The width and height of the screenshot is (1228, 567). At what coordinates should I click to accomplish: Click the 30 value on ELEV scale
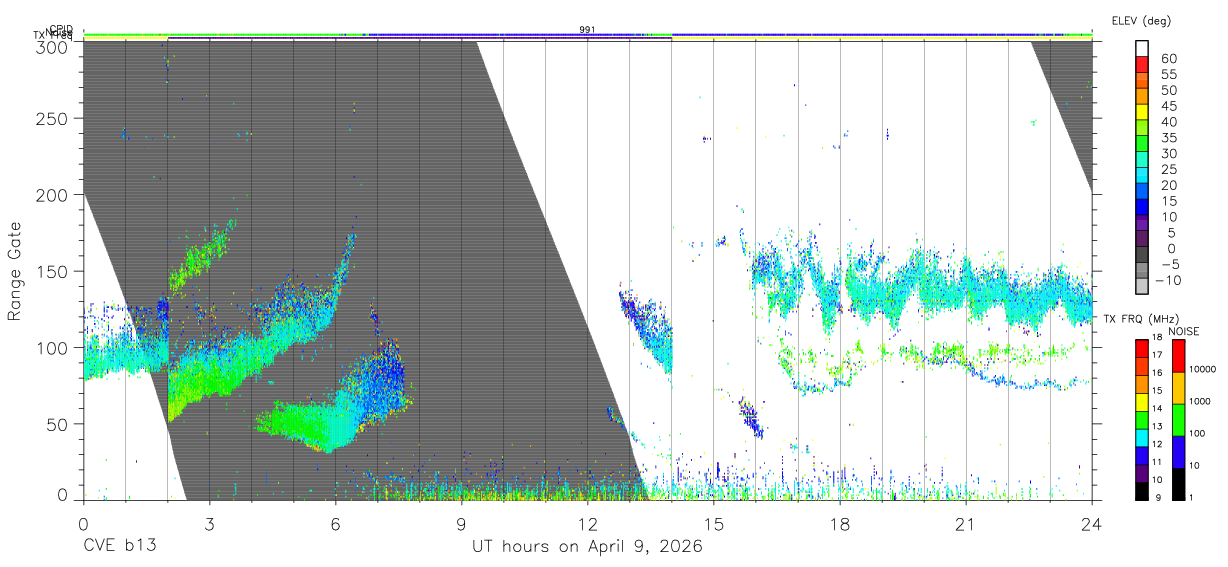1168,153
